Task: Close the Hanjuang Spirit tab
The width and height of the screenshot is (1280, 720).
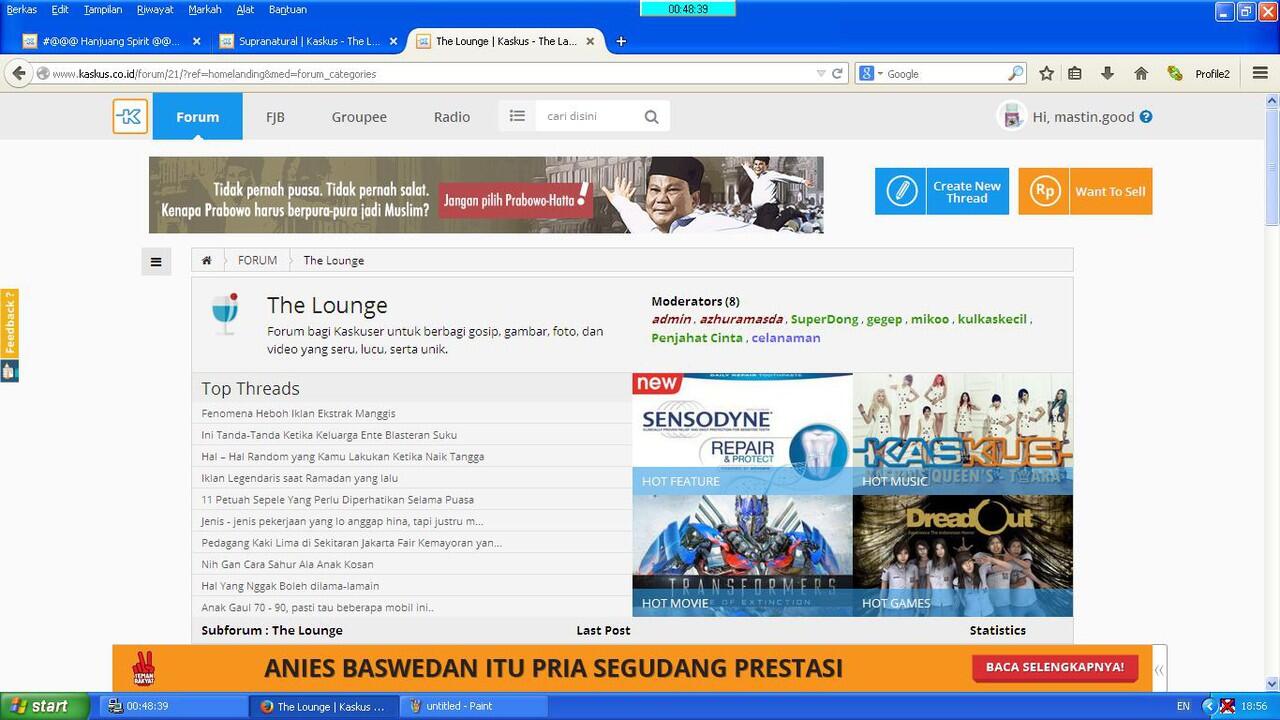Action: pyautogui.click(x=196, y=41)
